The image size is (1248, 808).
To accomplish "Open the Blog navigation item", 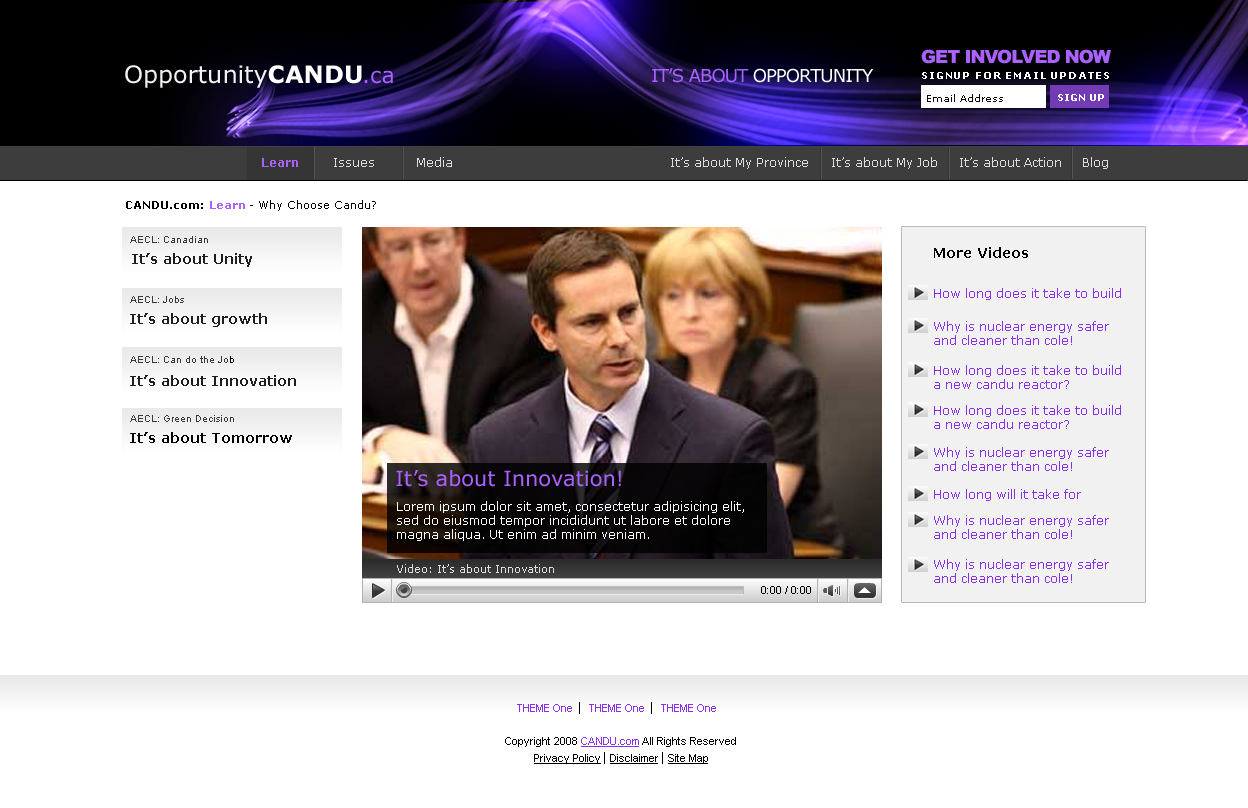I will (x=1095, y=163).
